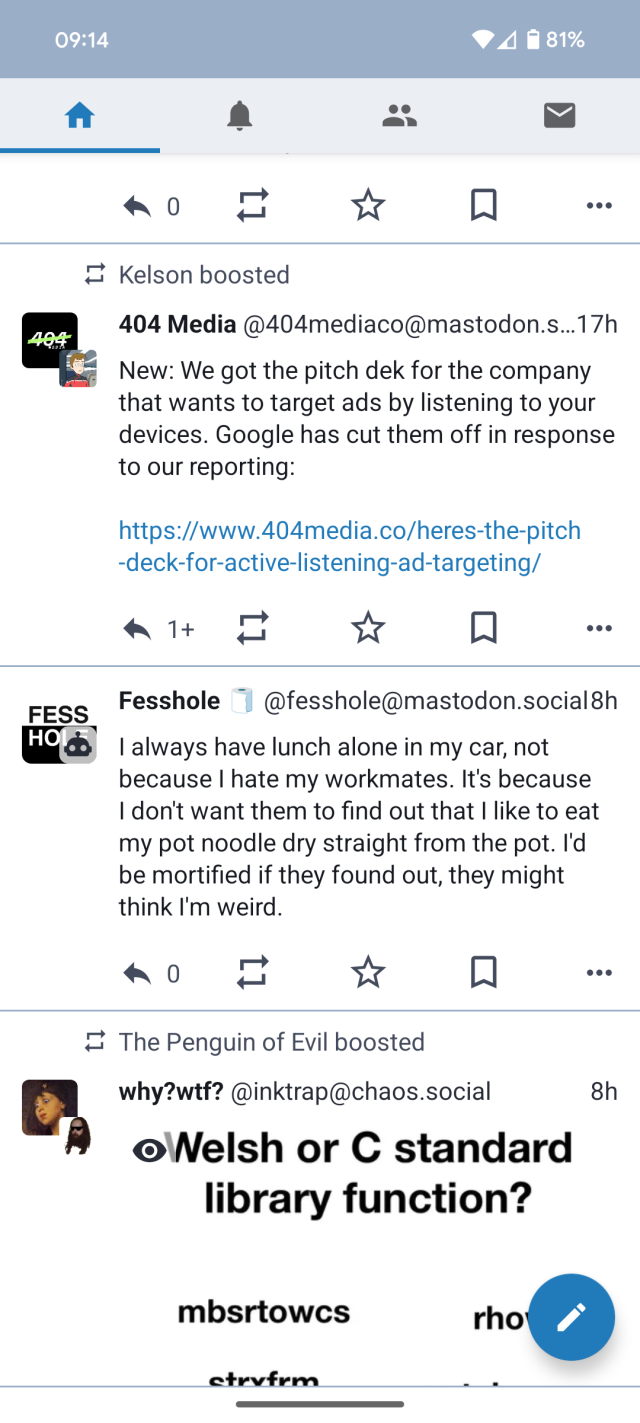Screen dimensions: 640x1423
Task: Open more options on Fesshole post
Action: 598,972
